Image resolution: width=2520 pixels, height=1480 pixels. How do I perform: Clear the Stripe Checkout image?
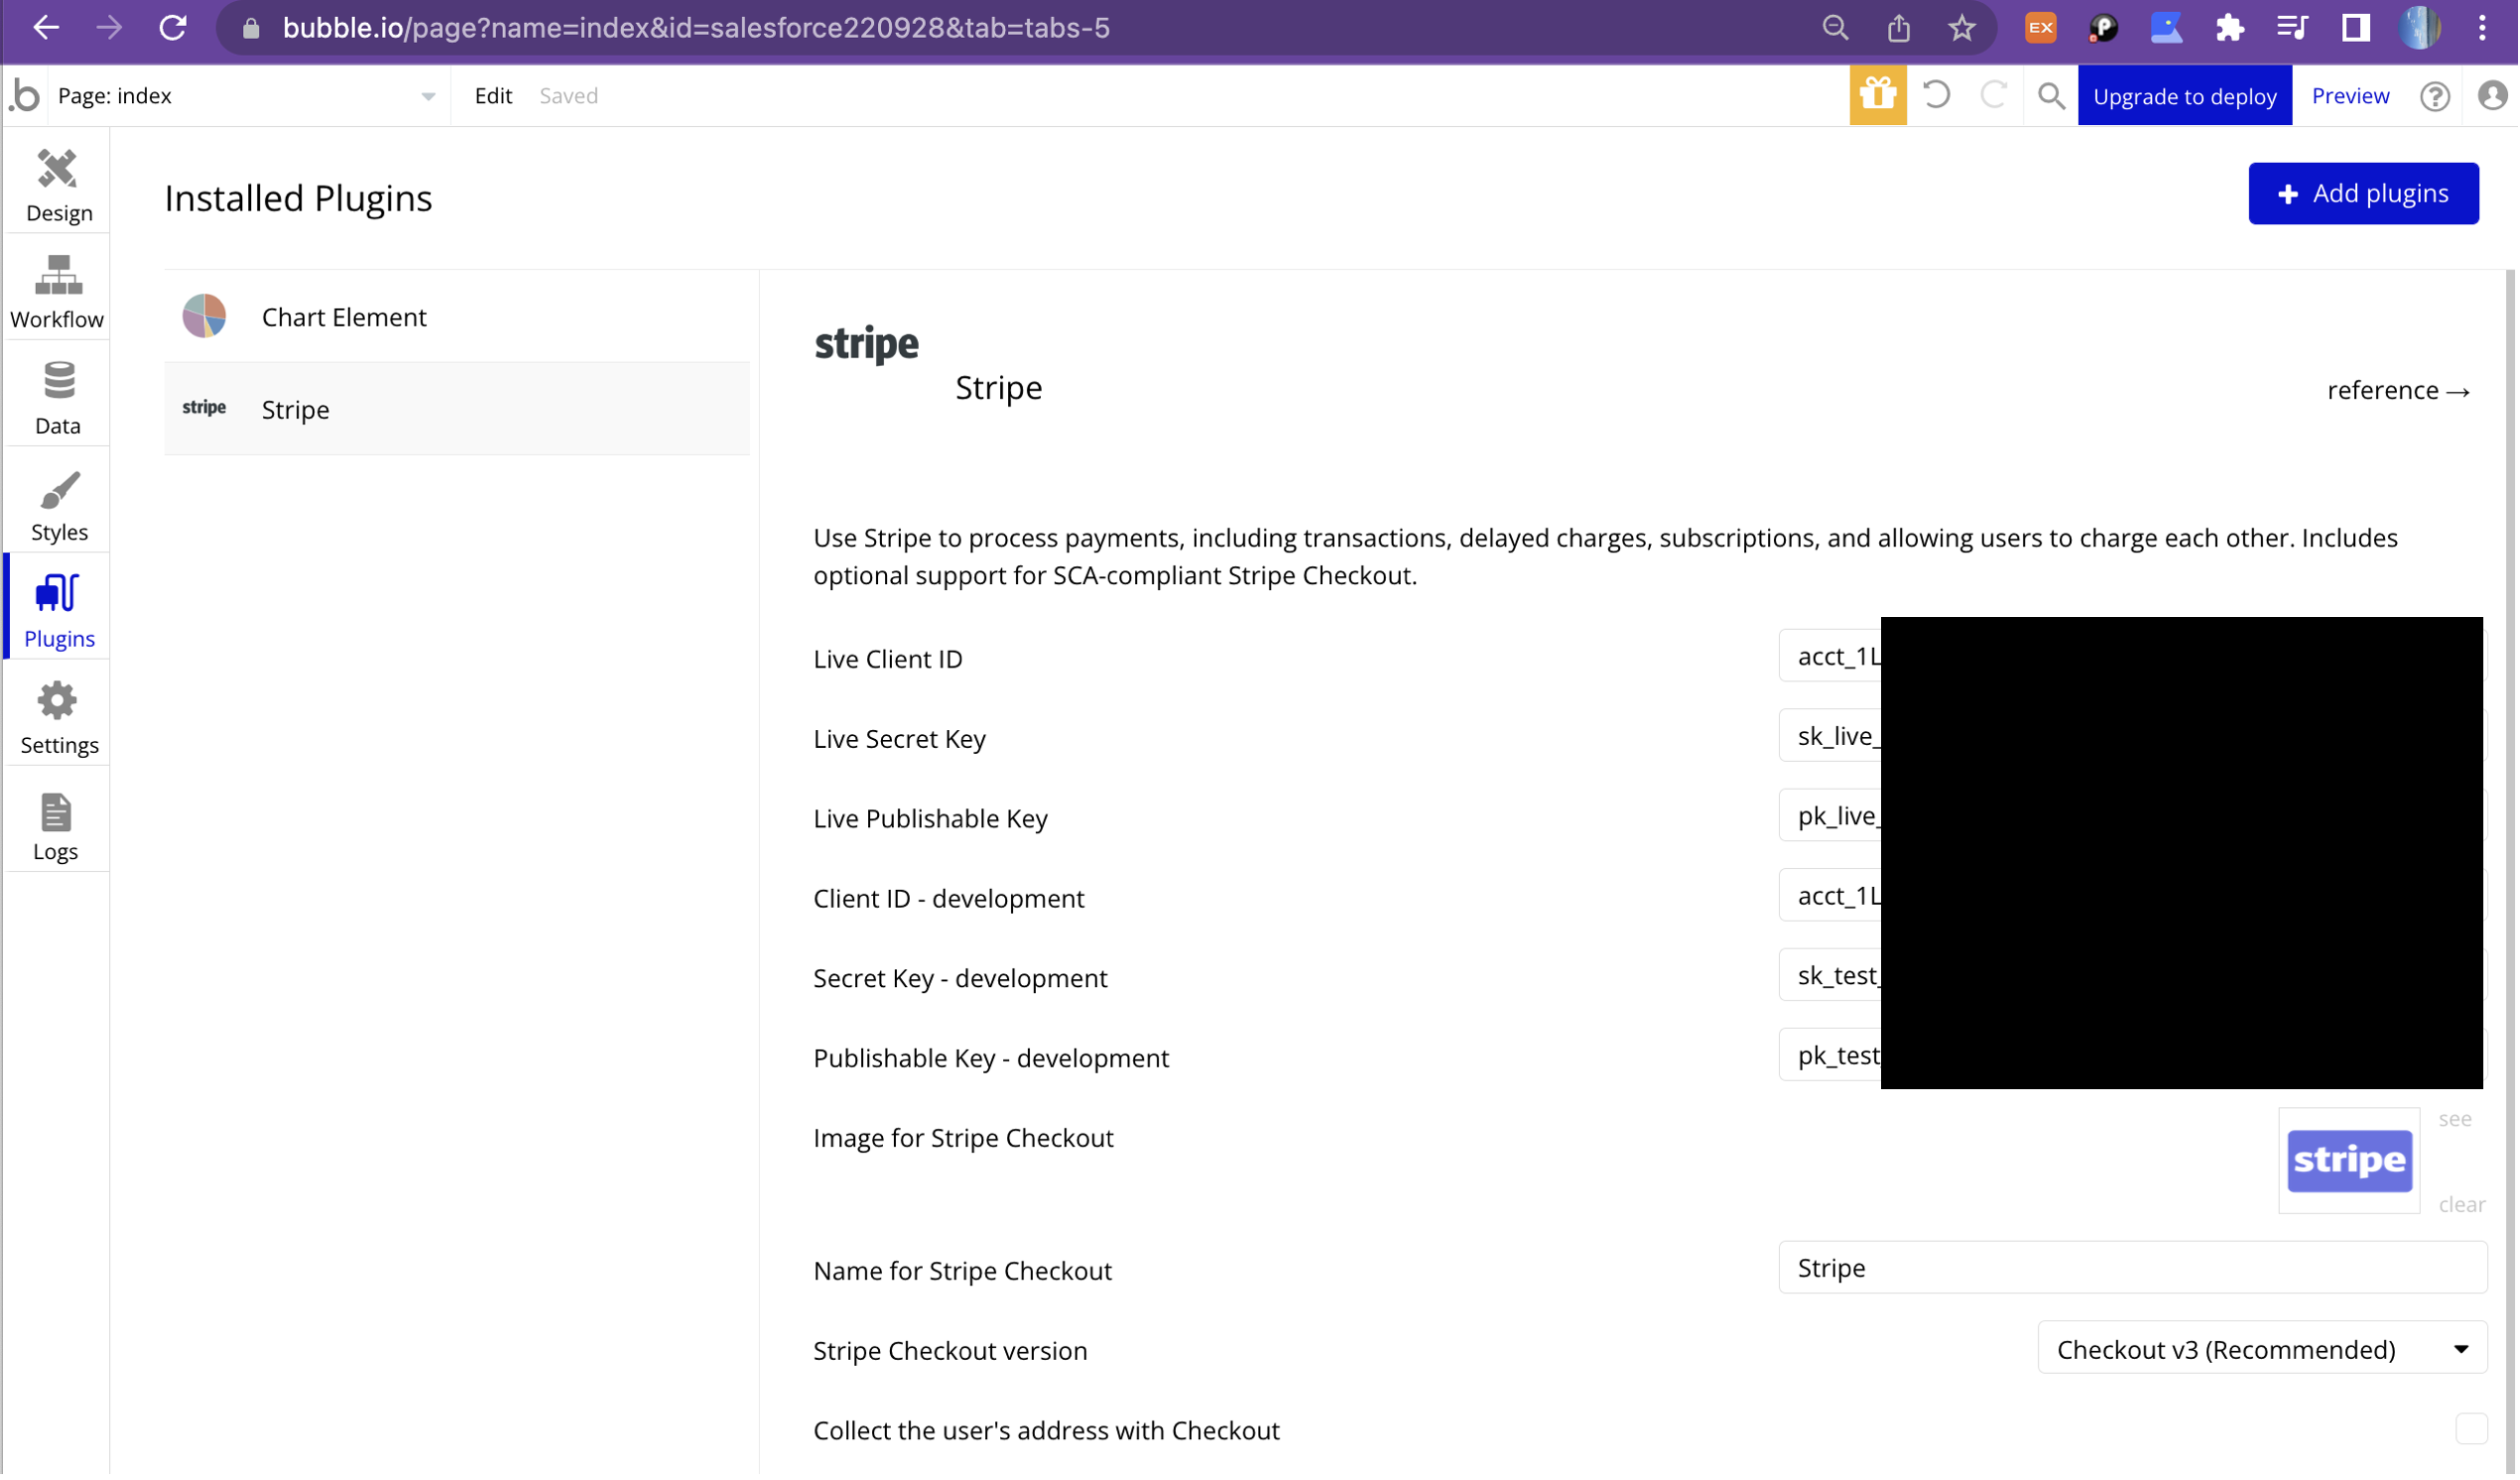tap(2461, 1205)
